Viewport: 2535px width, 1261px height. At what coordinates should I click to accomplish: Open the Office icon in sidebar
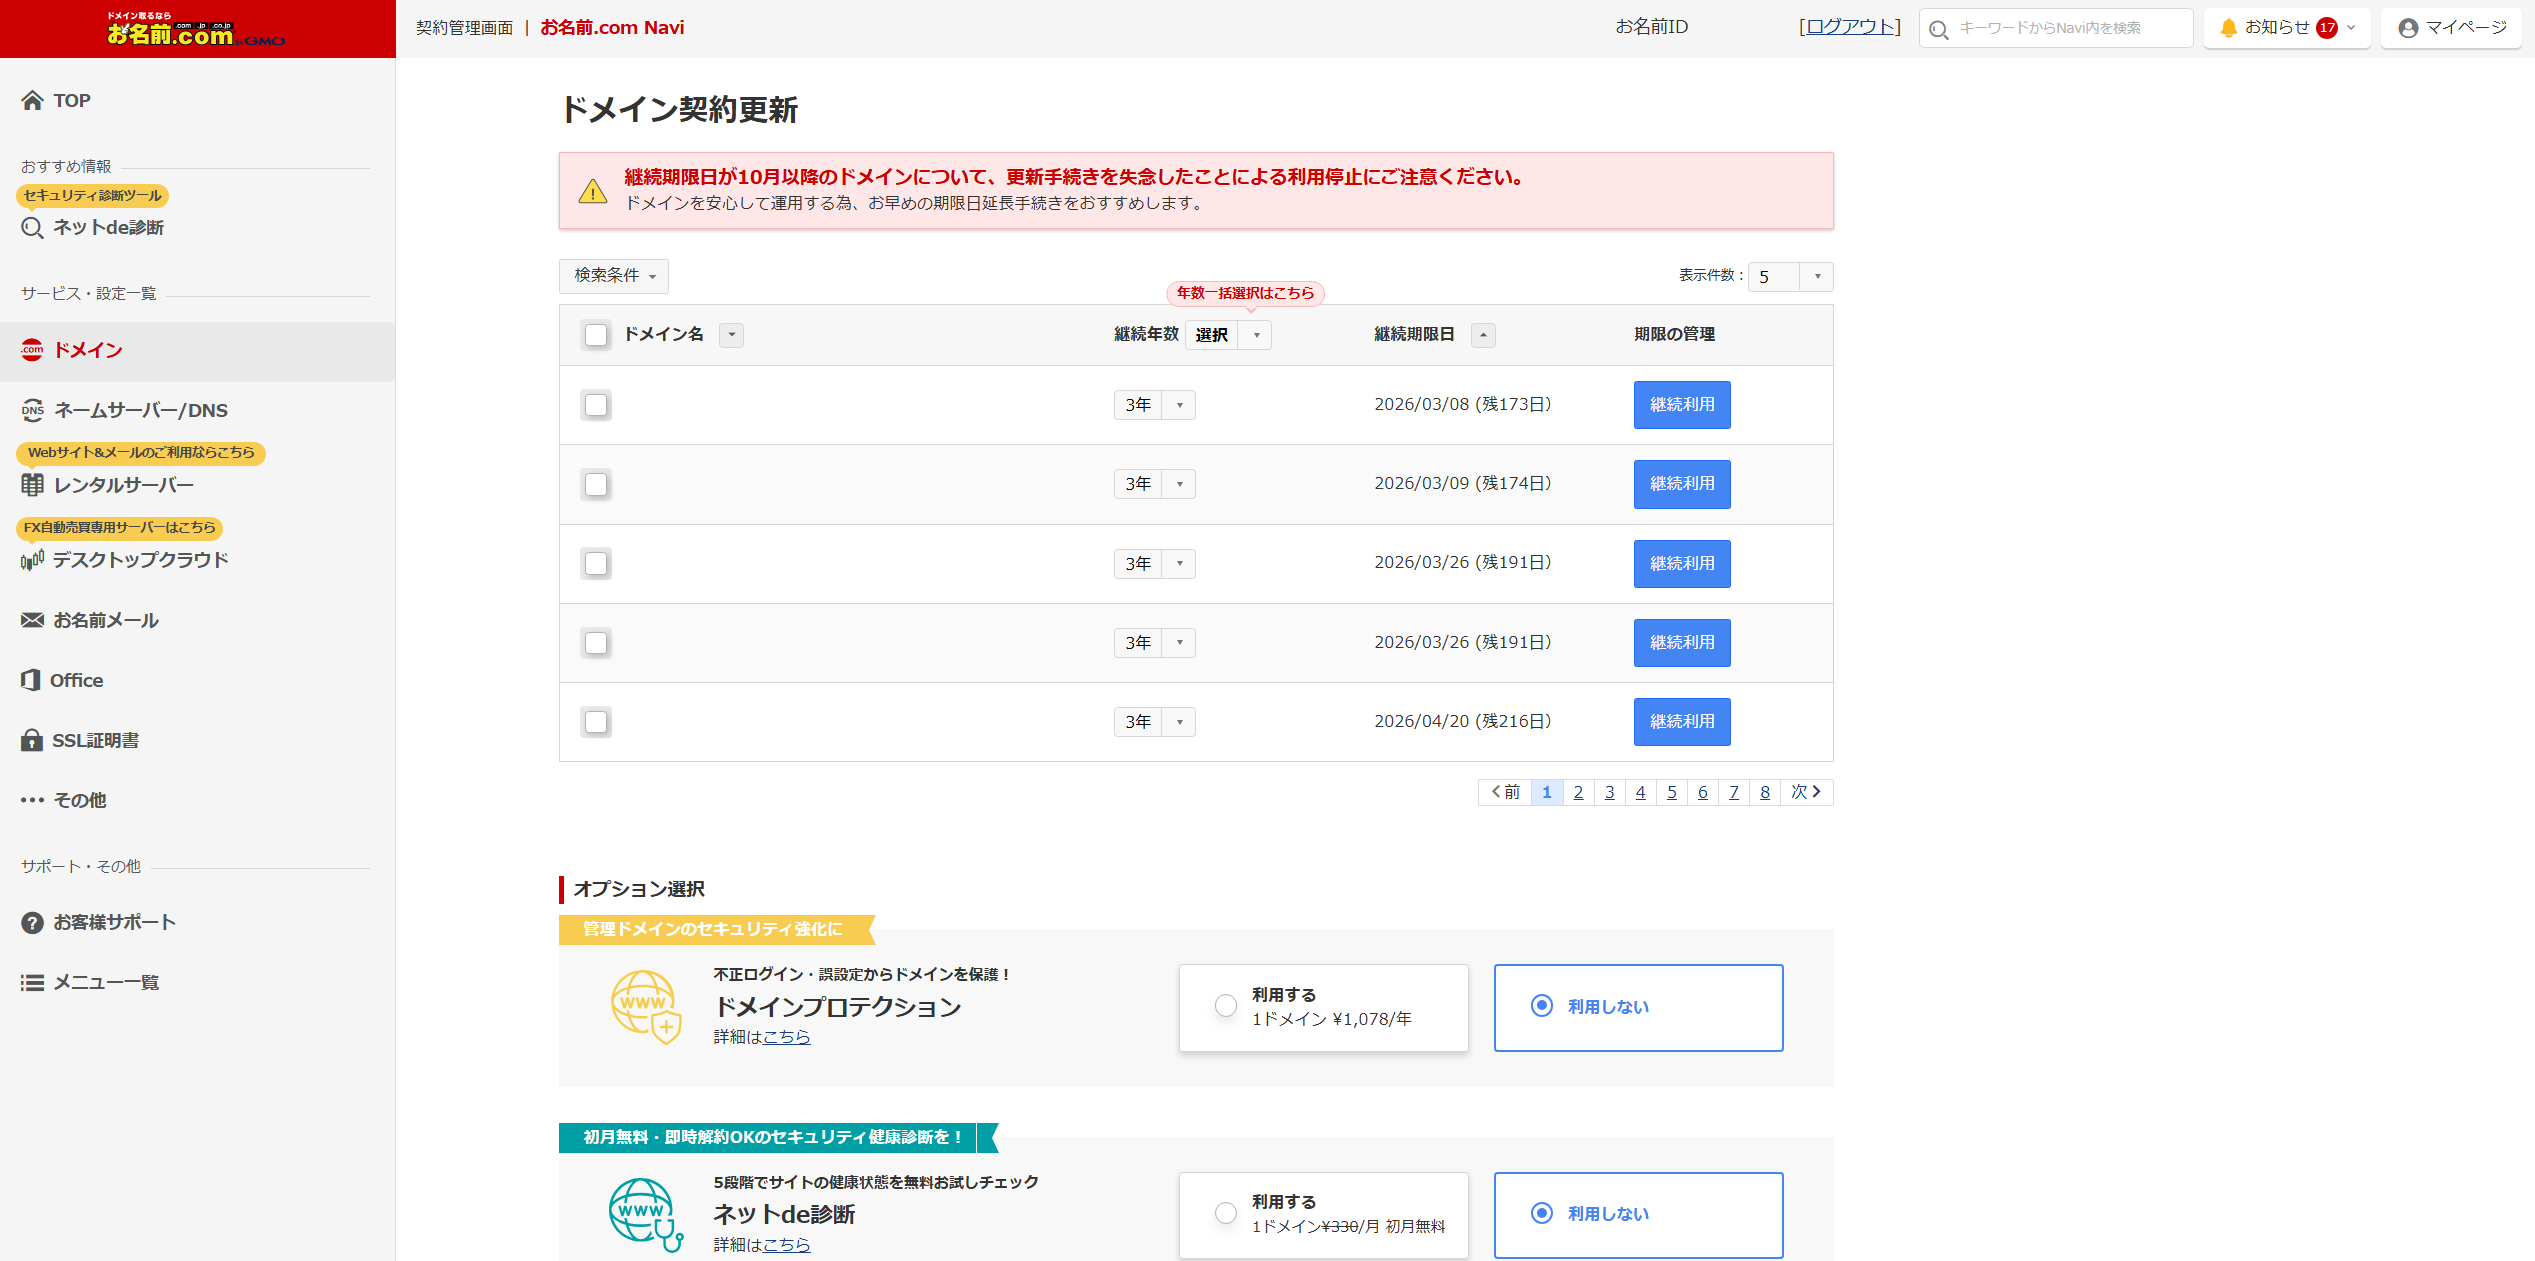pos(31,680)
